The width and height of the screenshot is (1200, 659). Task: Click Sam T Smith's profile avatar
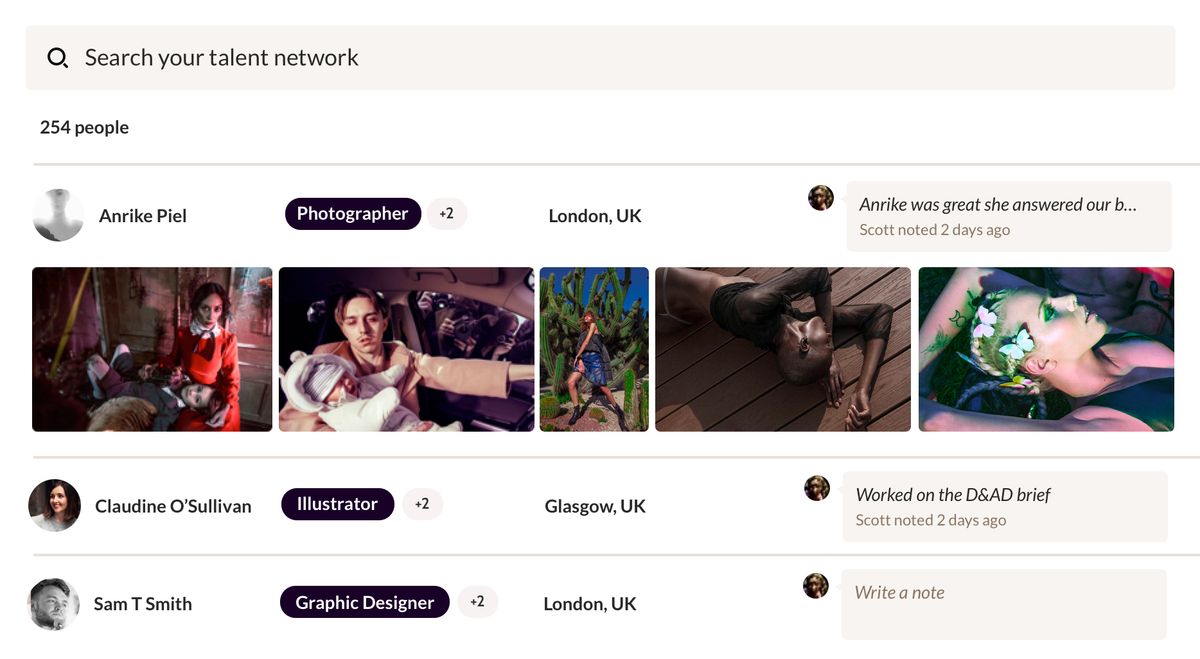point(54,603)
